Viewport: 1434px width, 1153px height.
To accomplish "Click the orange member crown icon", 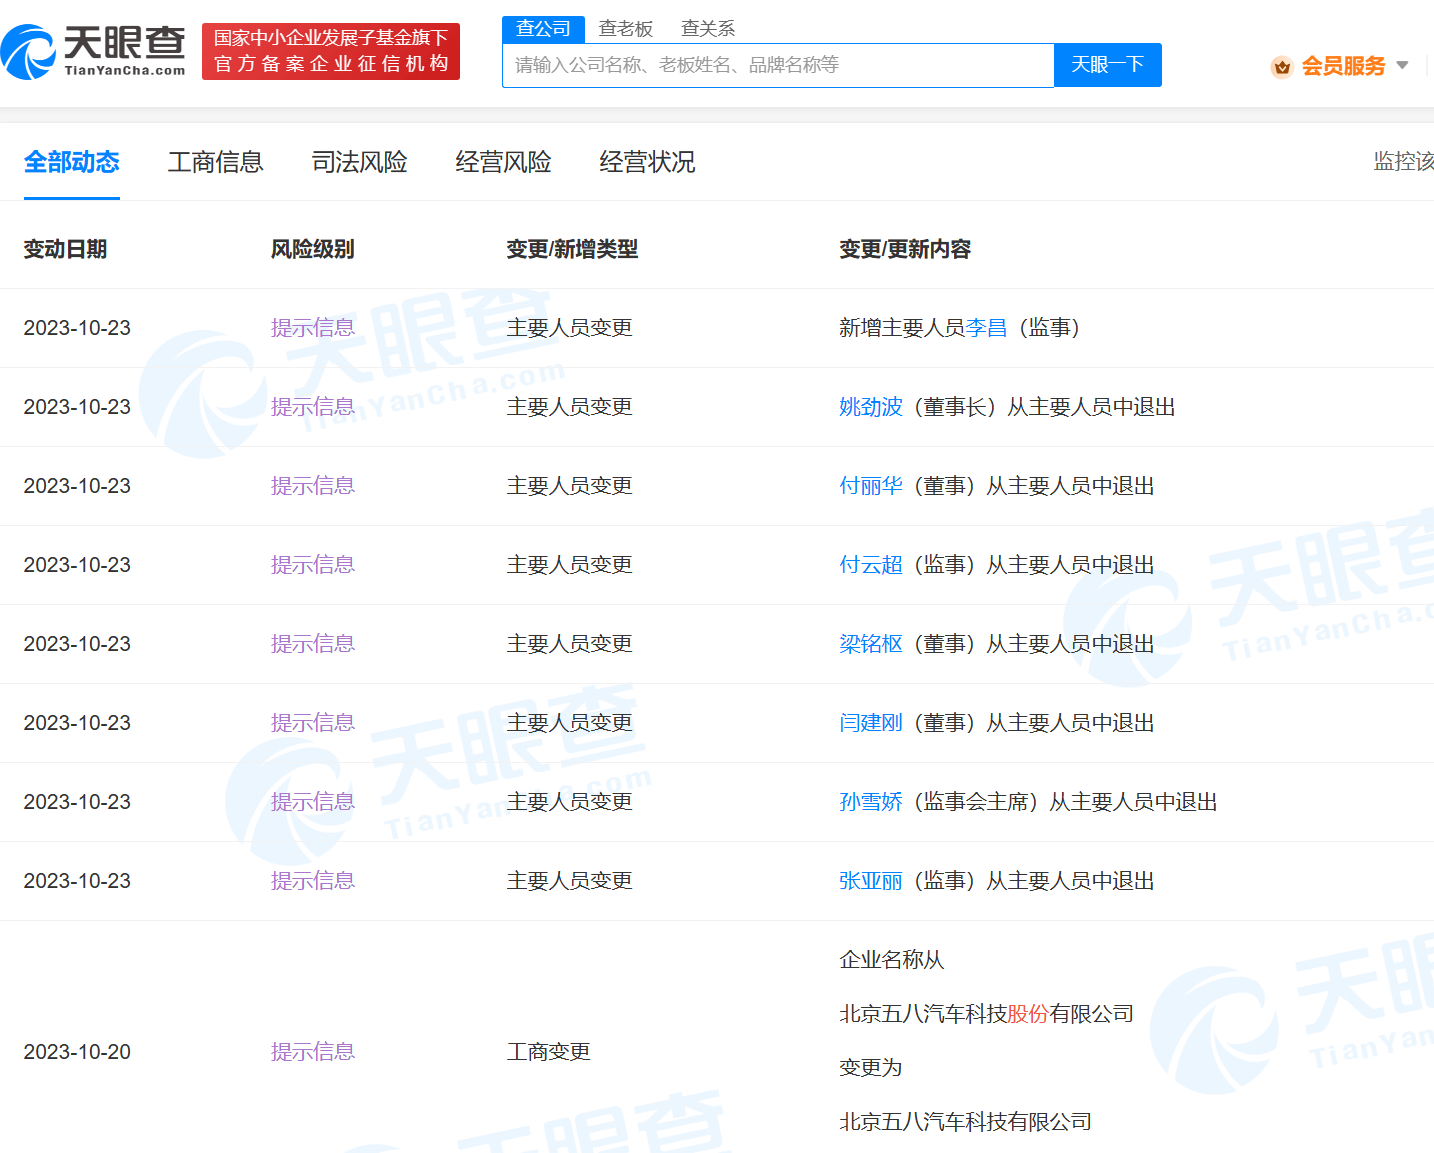I will pos(1281,67).
